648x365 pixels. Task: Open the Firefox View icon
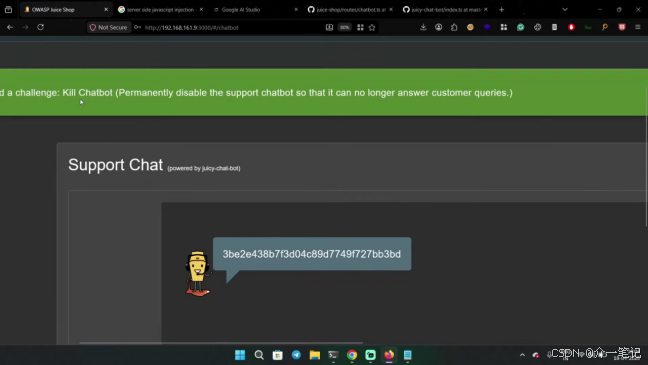click(x=8, y=10)
